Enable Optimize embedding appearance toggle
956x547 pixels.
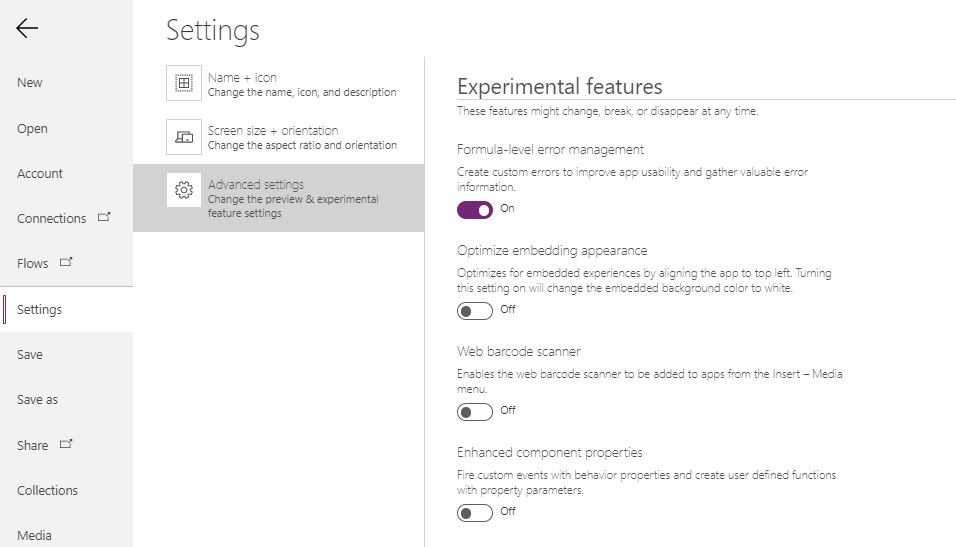click(x=475, y=311)
